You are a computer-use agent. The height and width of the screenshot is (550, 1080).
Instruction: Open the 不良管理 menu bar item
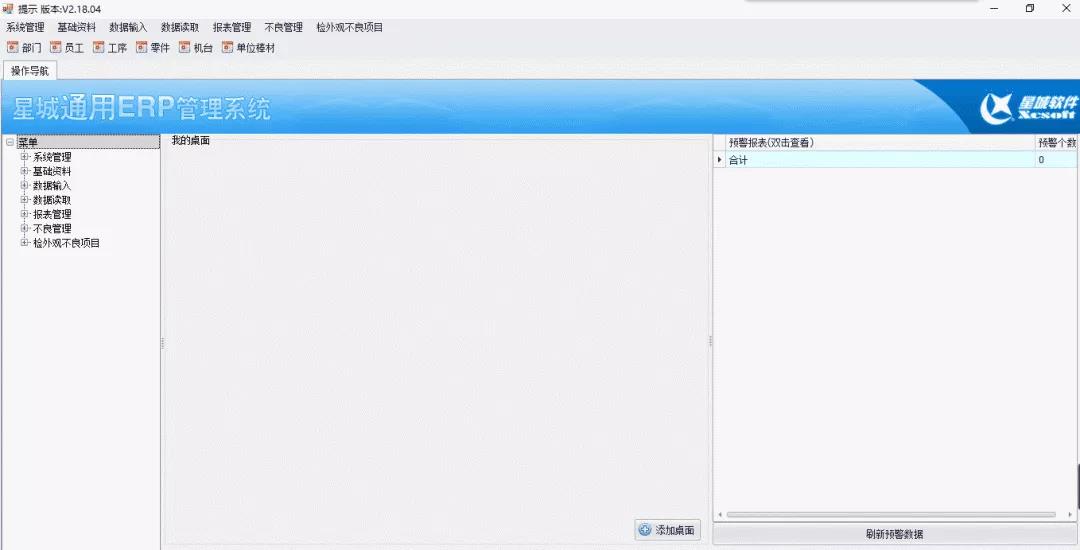283,28
